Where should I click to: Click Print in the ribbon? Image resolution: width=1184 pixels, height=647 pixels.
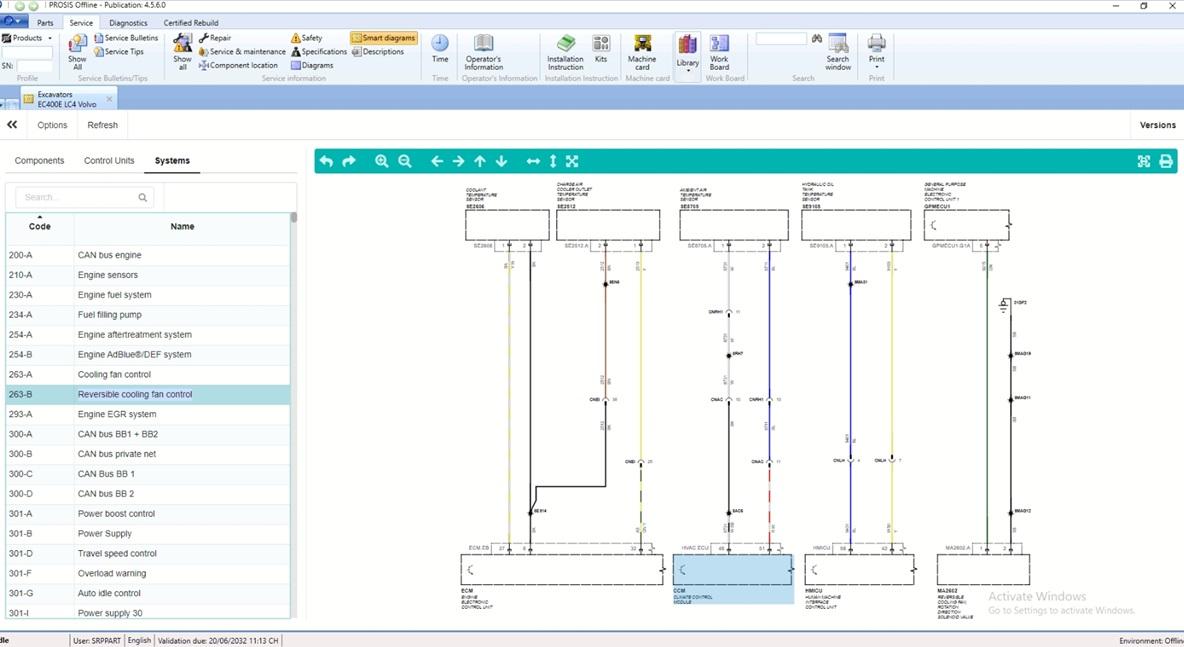pos(877,51)
